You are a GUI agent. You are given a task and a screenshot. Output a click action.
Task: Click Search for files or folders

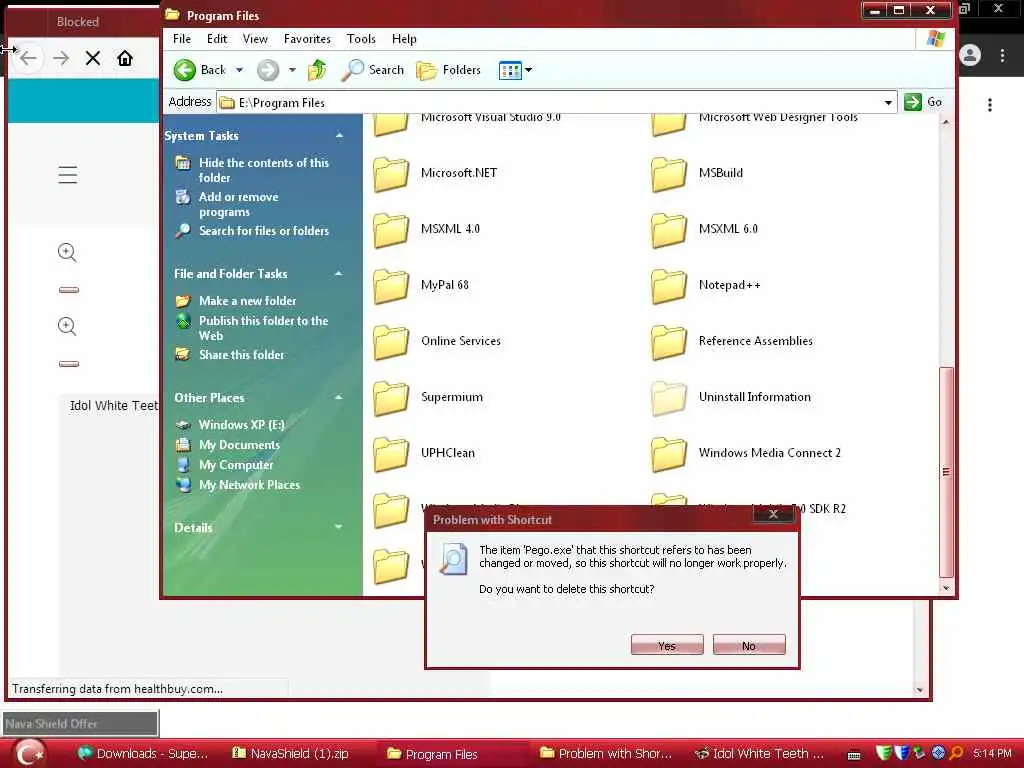pos(264,231)
